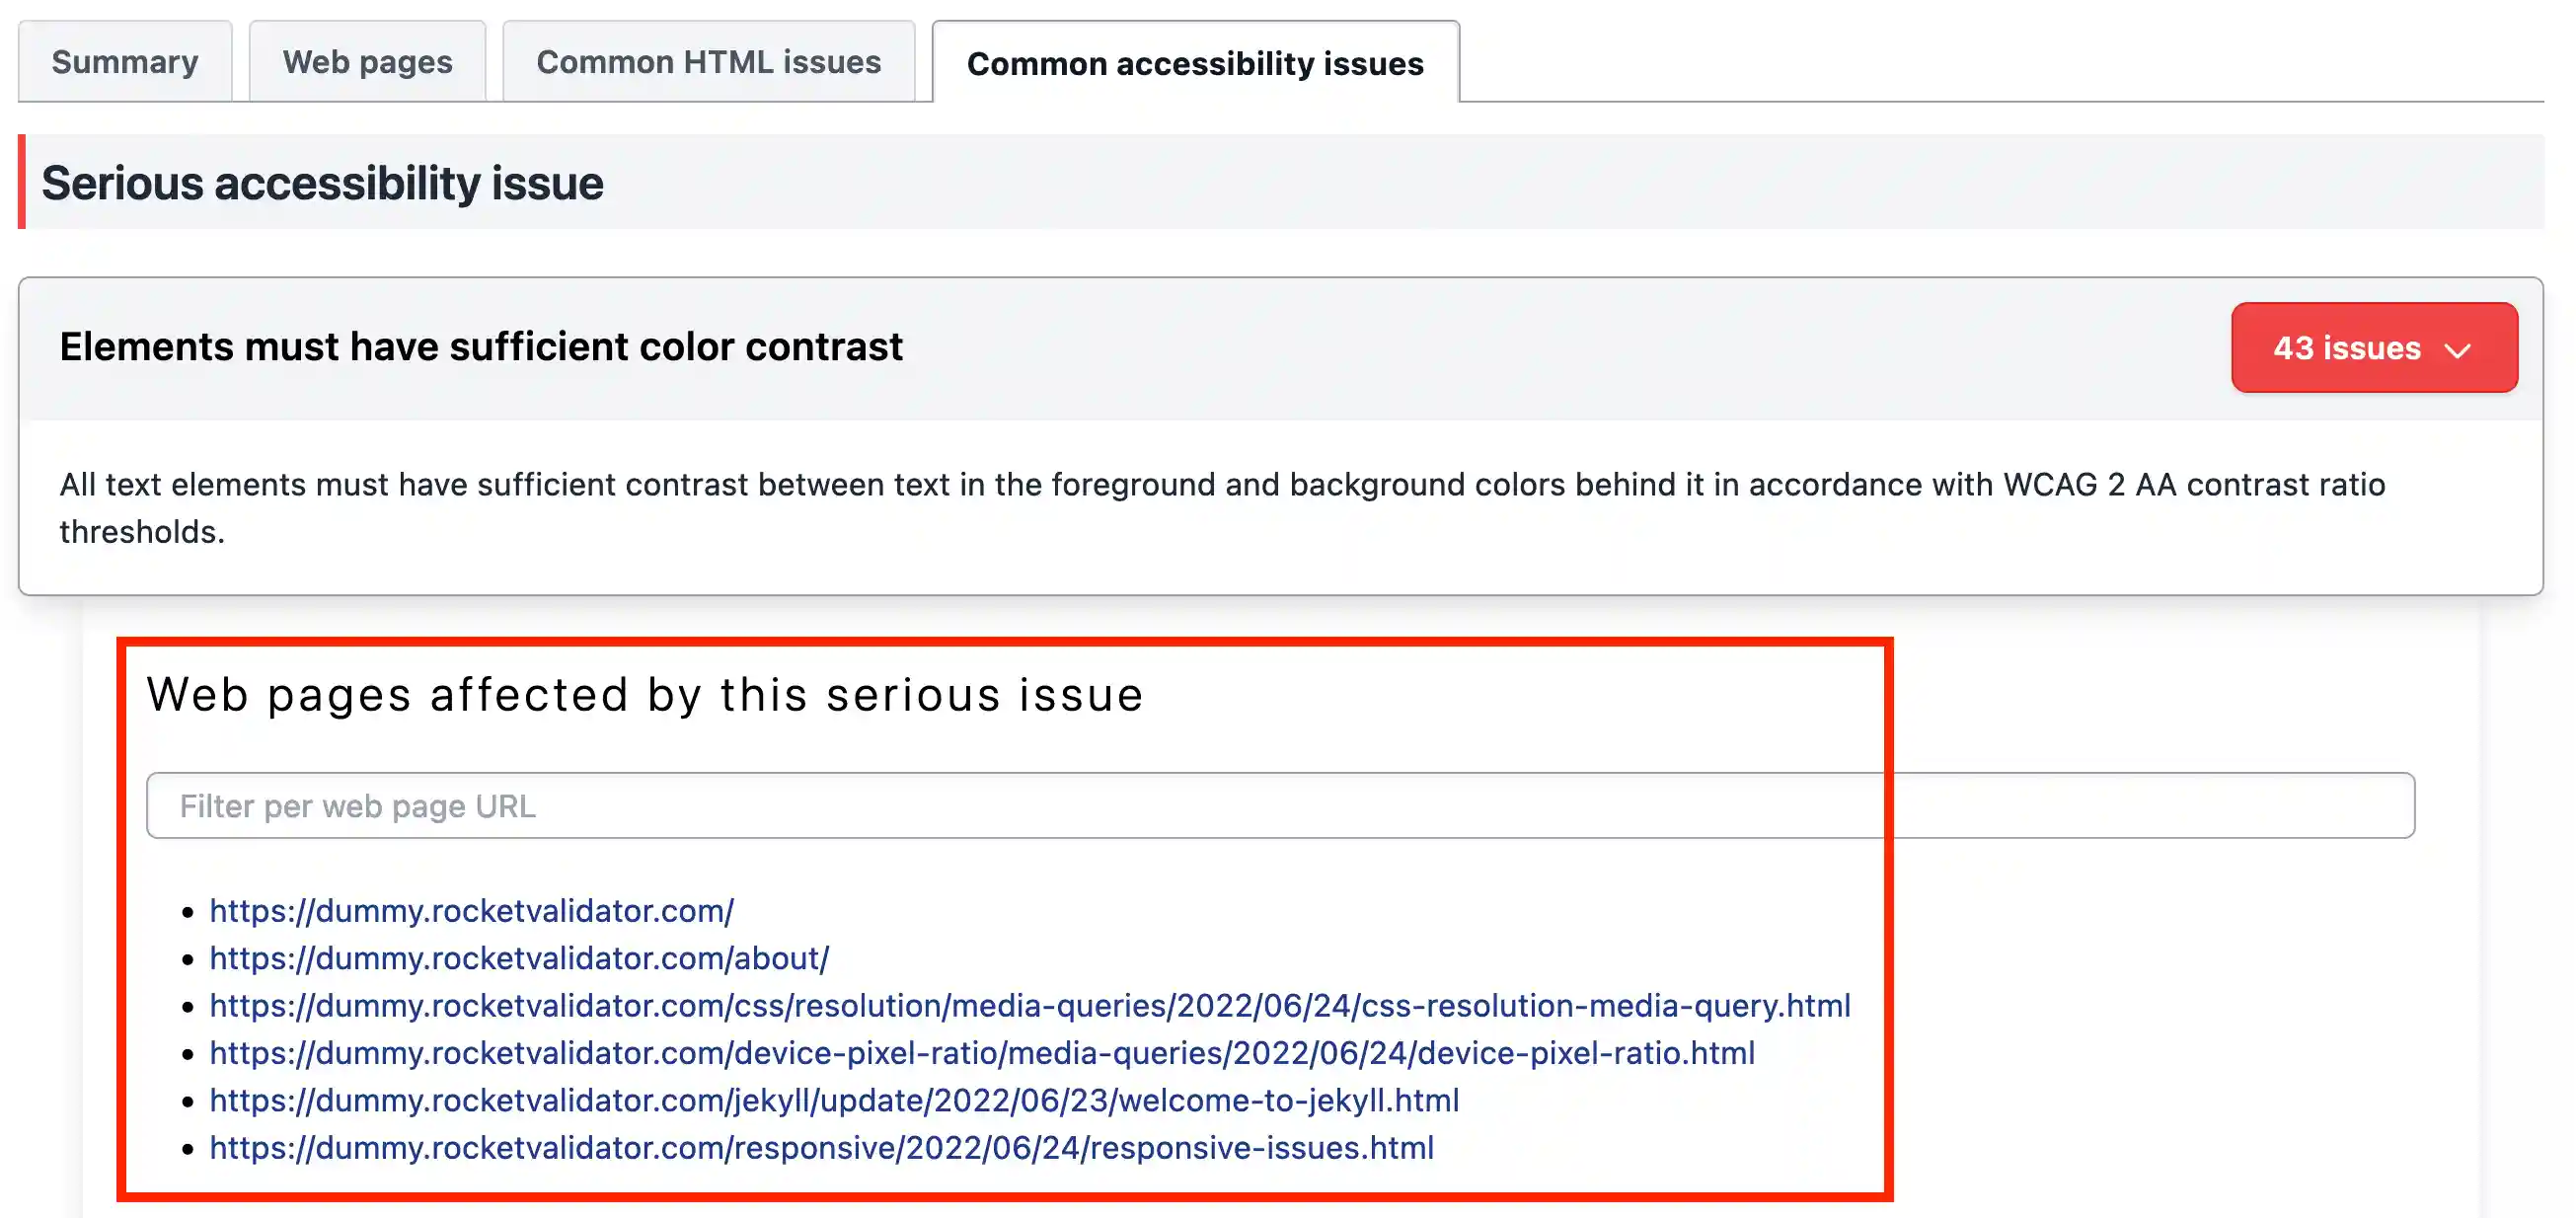Click the Serious accessibility issue heading
The height and width of the screenshot is (1218, 2576).
click(x=322, y=183)
